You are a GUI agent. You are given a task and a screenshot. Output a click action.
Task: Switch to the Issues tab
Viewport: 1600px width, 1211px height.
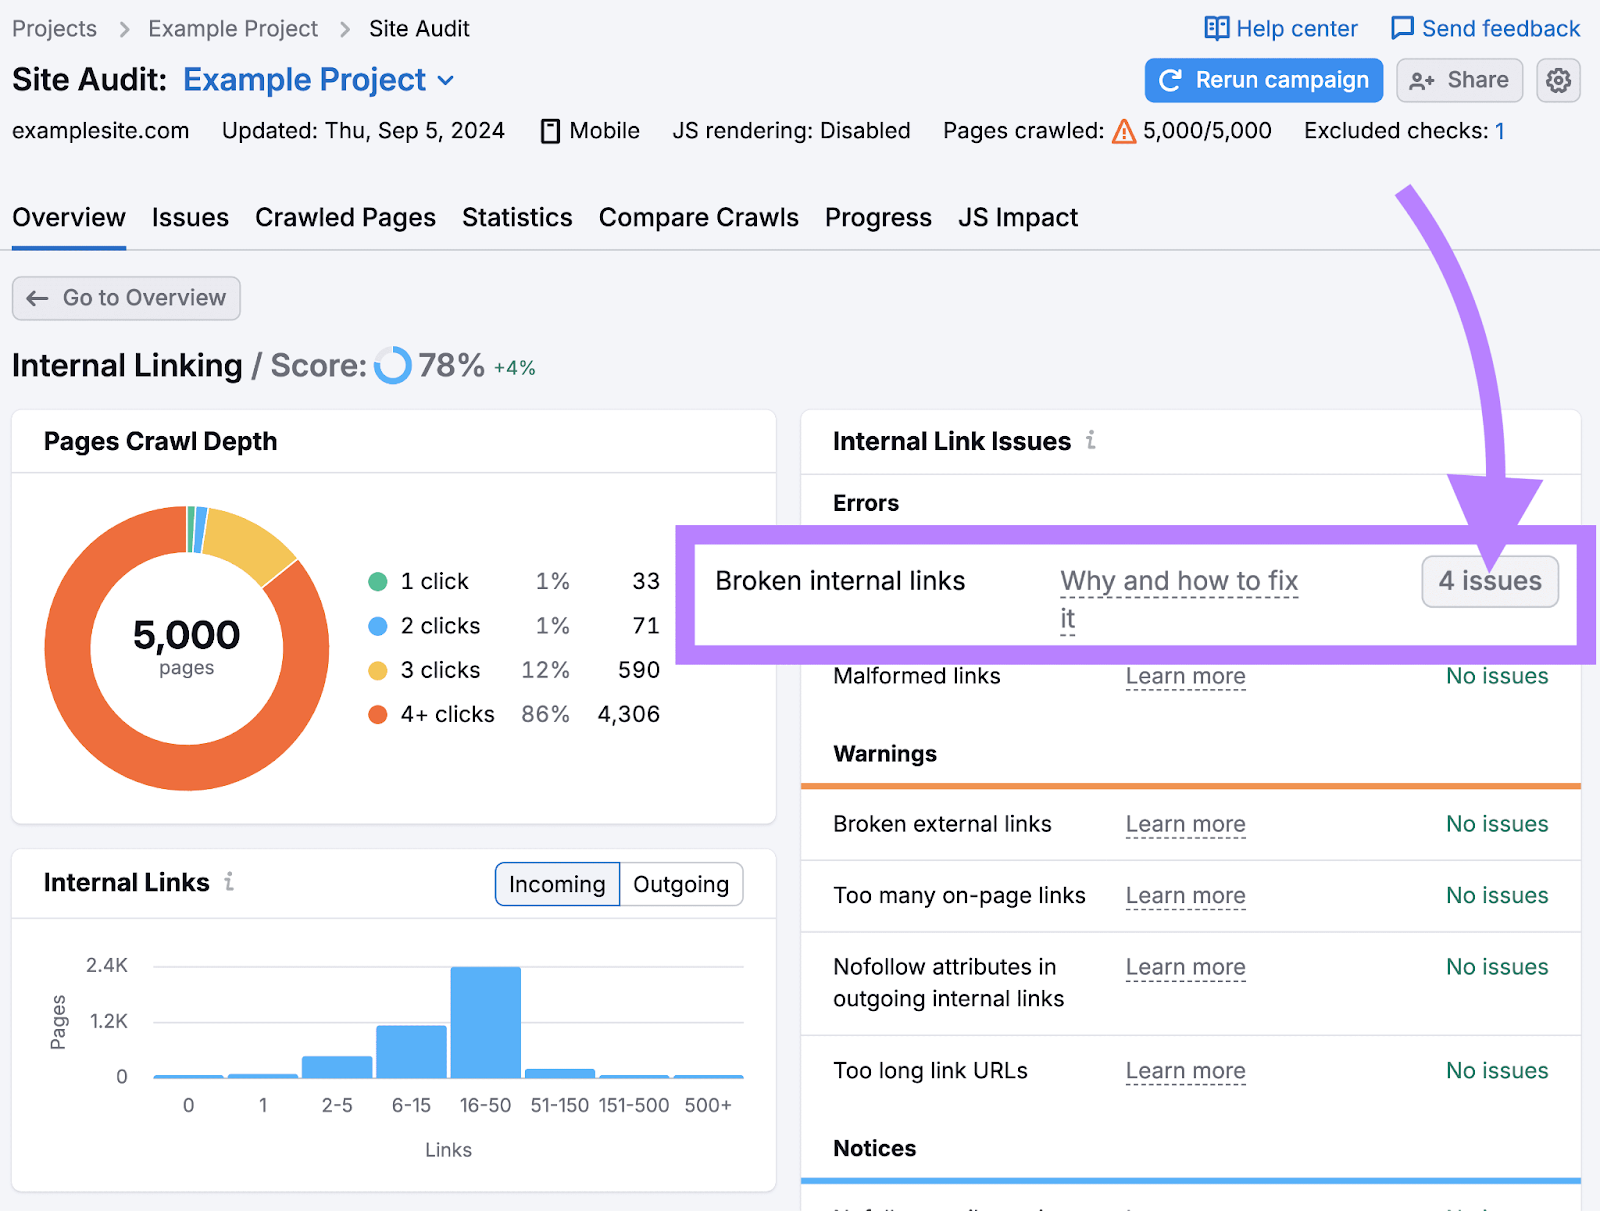coord(190,218)
